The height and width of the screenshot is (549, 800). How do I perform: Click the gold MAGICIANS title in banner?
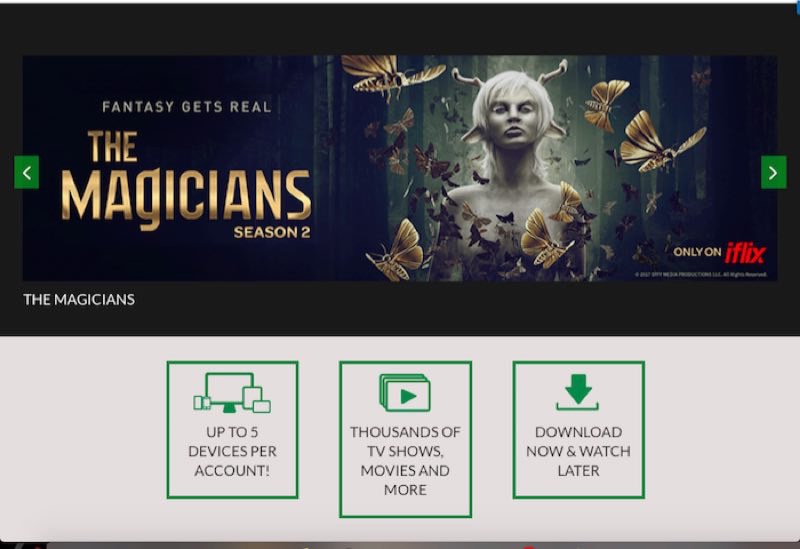[186, 198]
